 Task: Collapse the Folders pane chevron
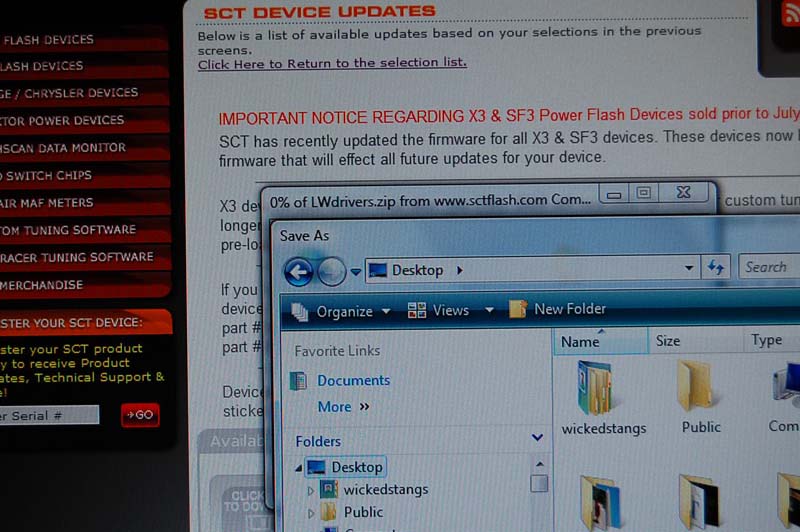537,437
